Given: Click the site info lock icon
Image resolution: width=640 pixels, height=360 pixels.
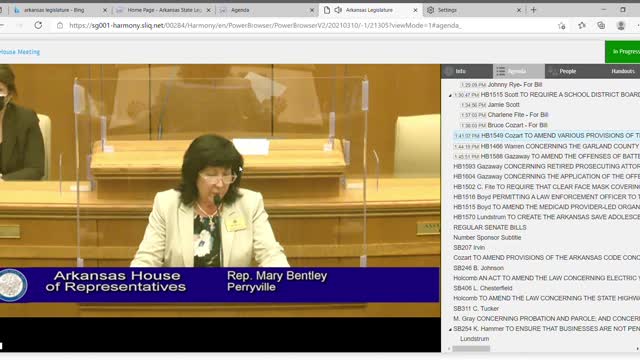Looking at the screenshot, I should pos(60,25).
